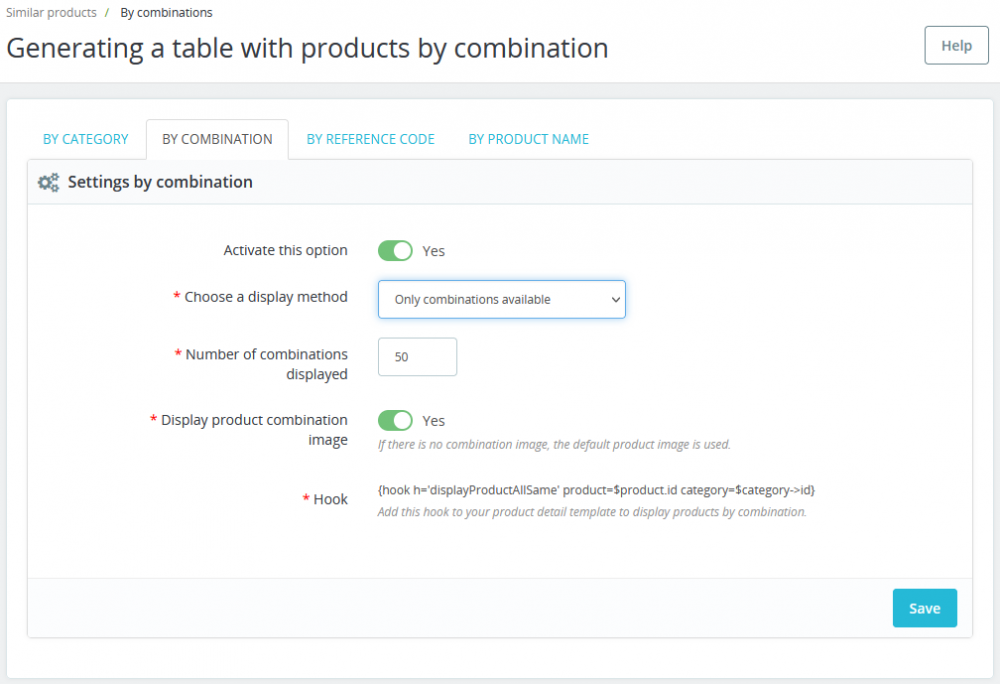This screenshot has height=684, width=1000.
Task: Click inside the Number of combinations field
Action: [417, 356]
